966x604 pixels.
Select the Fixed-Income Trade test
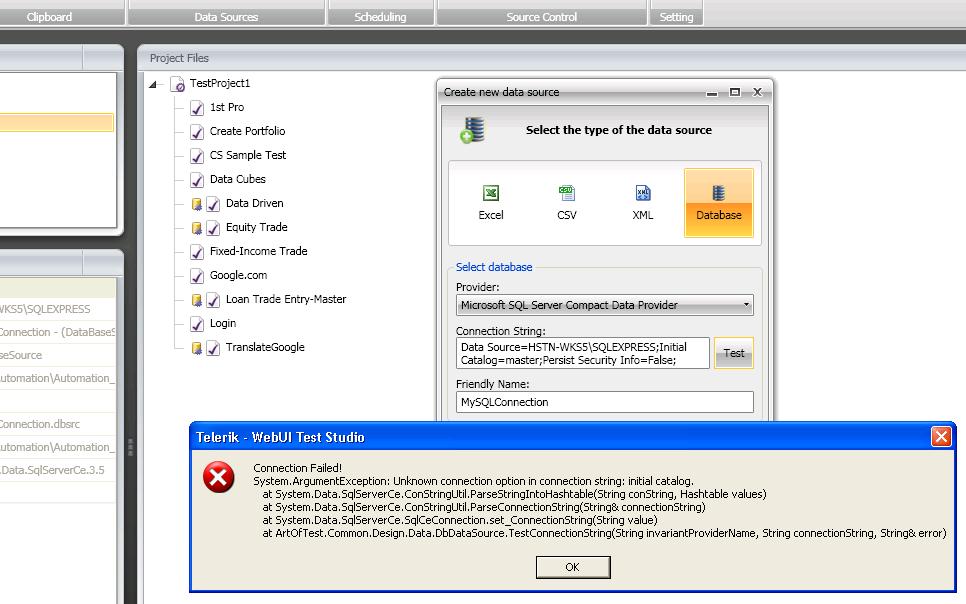click(258, 251)
